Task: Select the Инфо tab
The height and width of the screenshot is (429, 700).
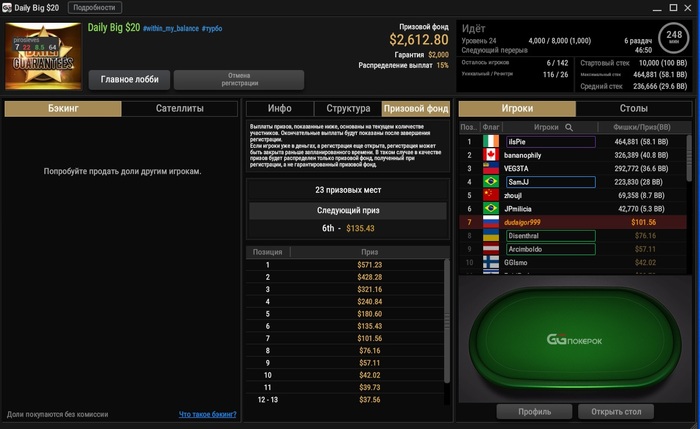Action: click(x=280, y=108)
